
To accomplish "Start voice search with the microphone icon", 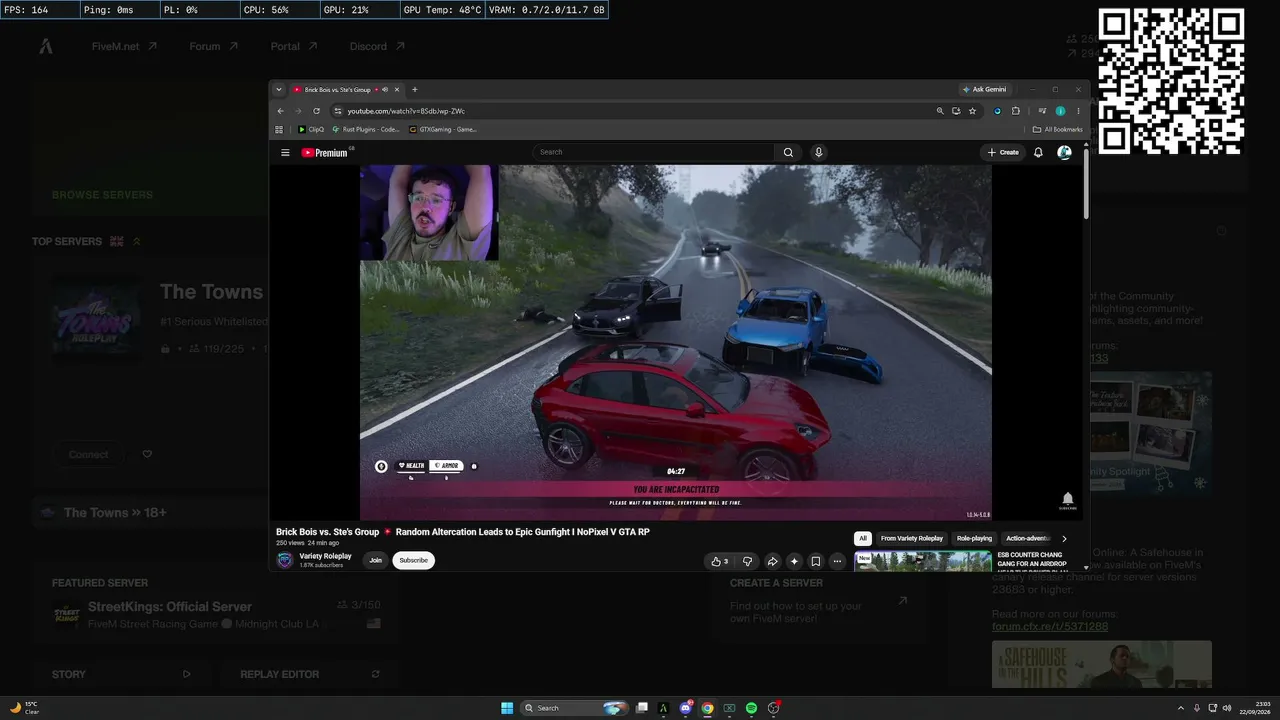I will point(818,152).
